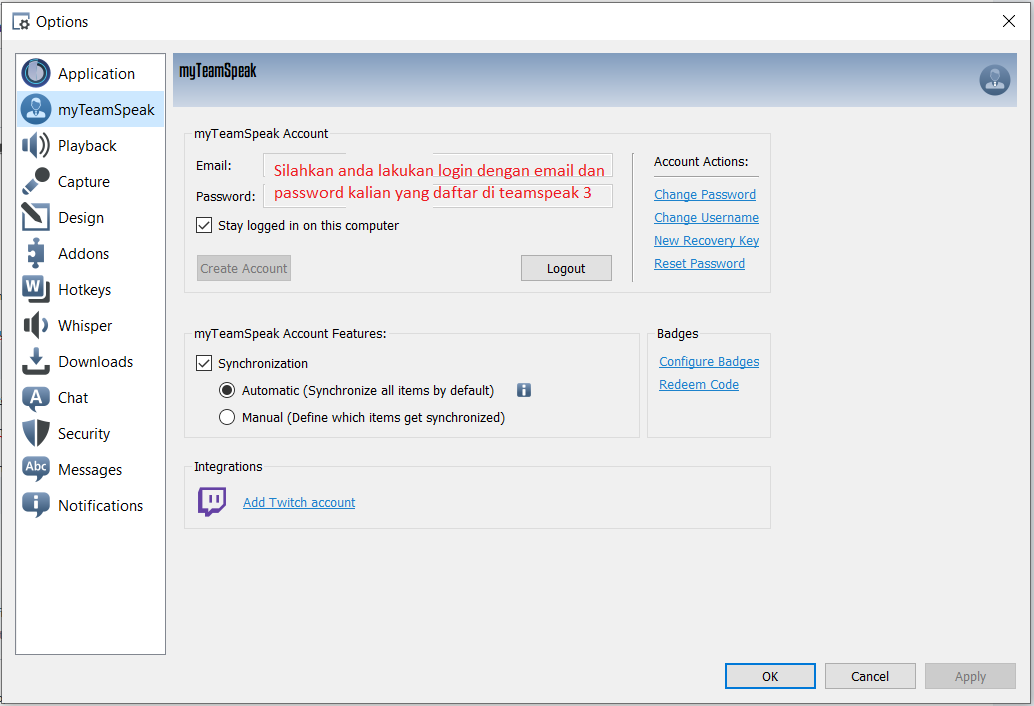Screen dimensions: 1034x706
Task: Select Manual synchronization radio option
Action: (227, 417)
